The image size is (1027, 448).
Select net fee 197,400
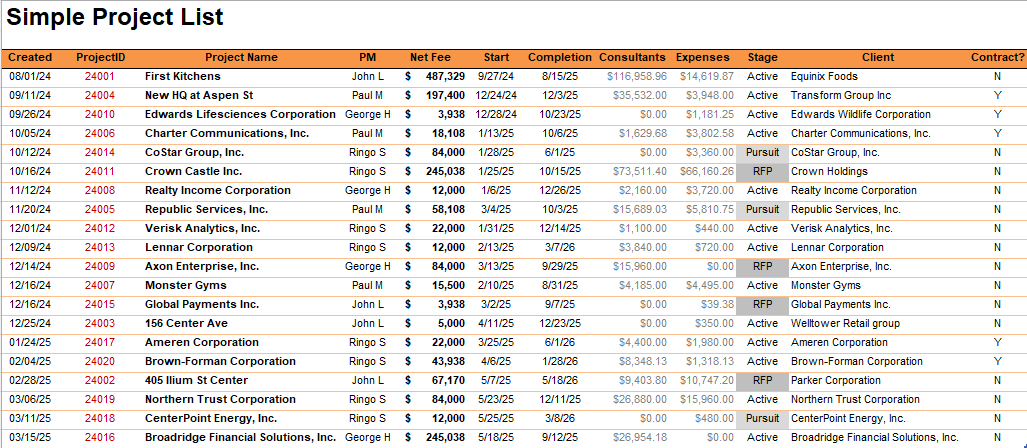[445, 96]
